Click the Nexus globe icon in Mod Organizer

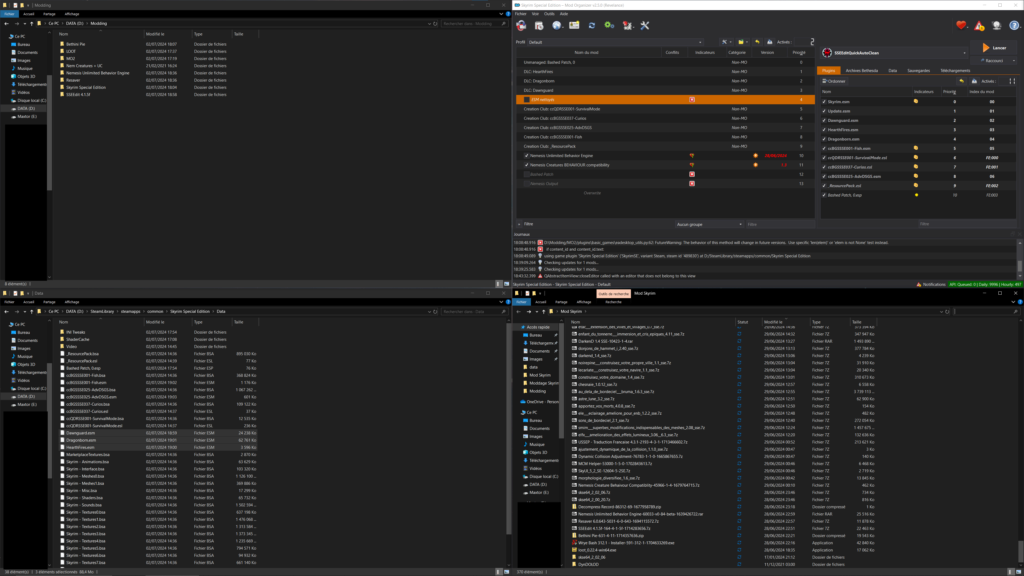point(556,25)
